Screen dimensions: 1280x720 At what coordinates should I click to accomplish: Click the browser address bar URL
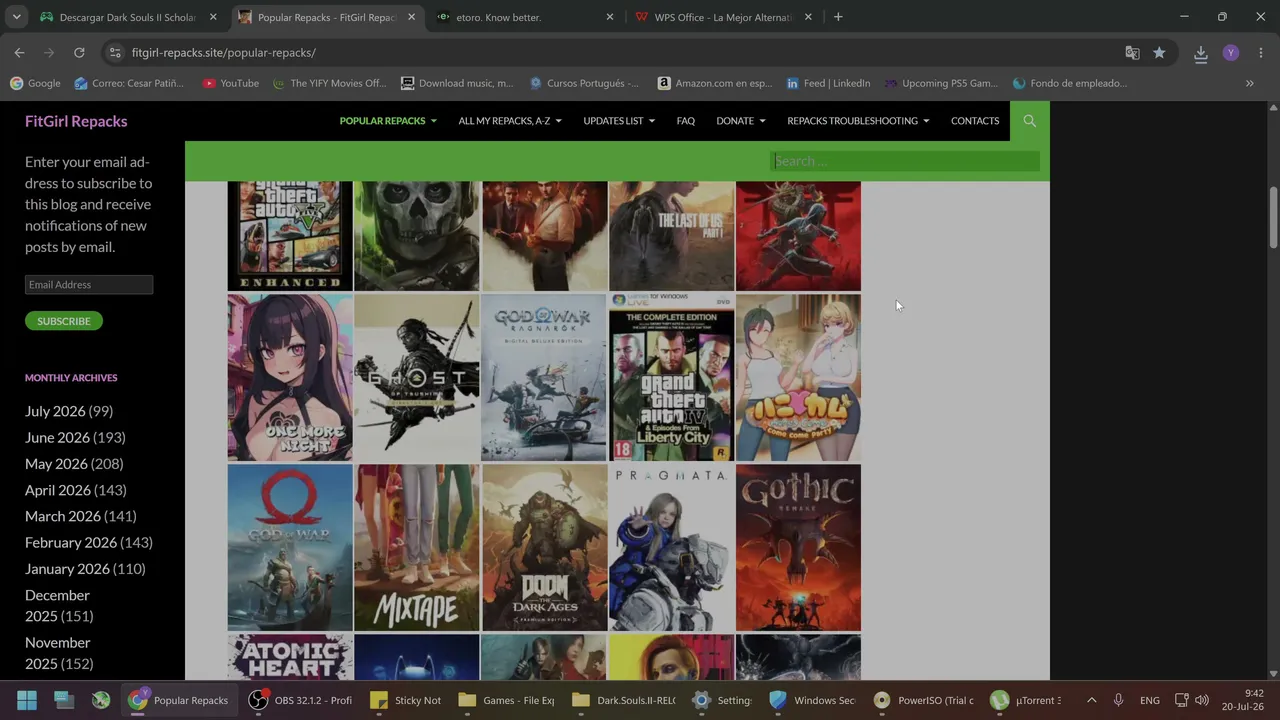point(224,52)
